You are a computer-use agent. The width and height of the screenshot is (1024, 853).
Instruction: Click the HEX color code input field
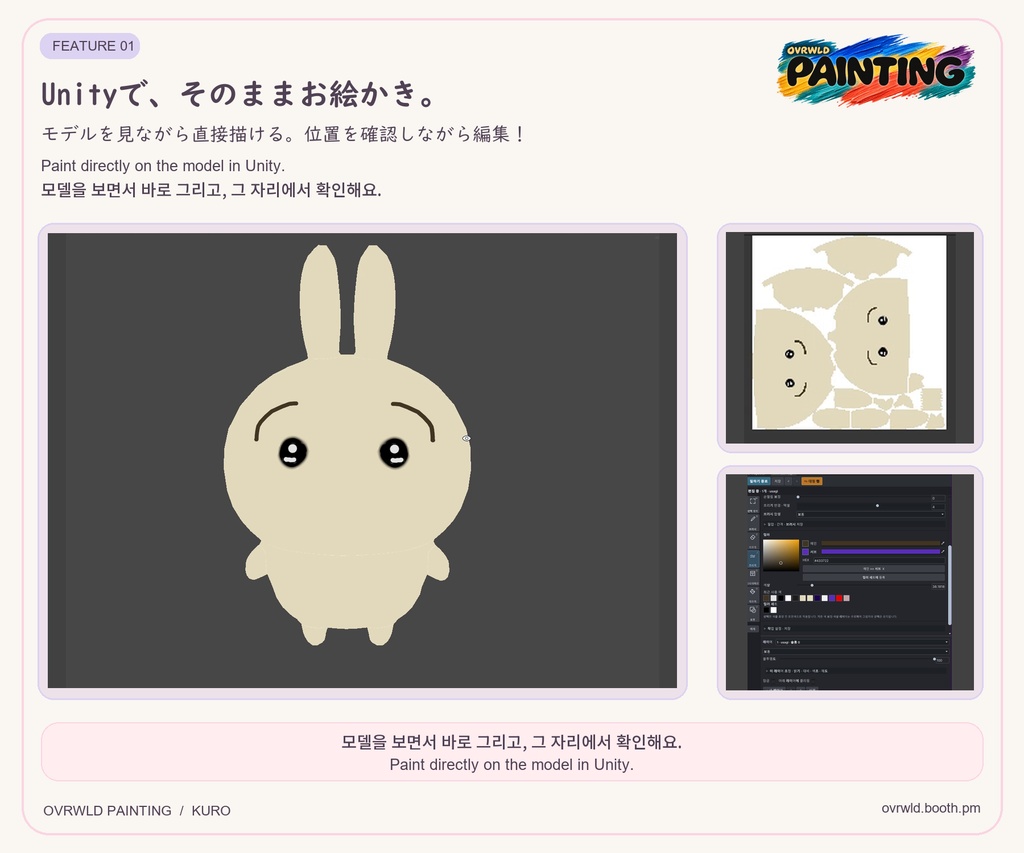click(879, 560)
